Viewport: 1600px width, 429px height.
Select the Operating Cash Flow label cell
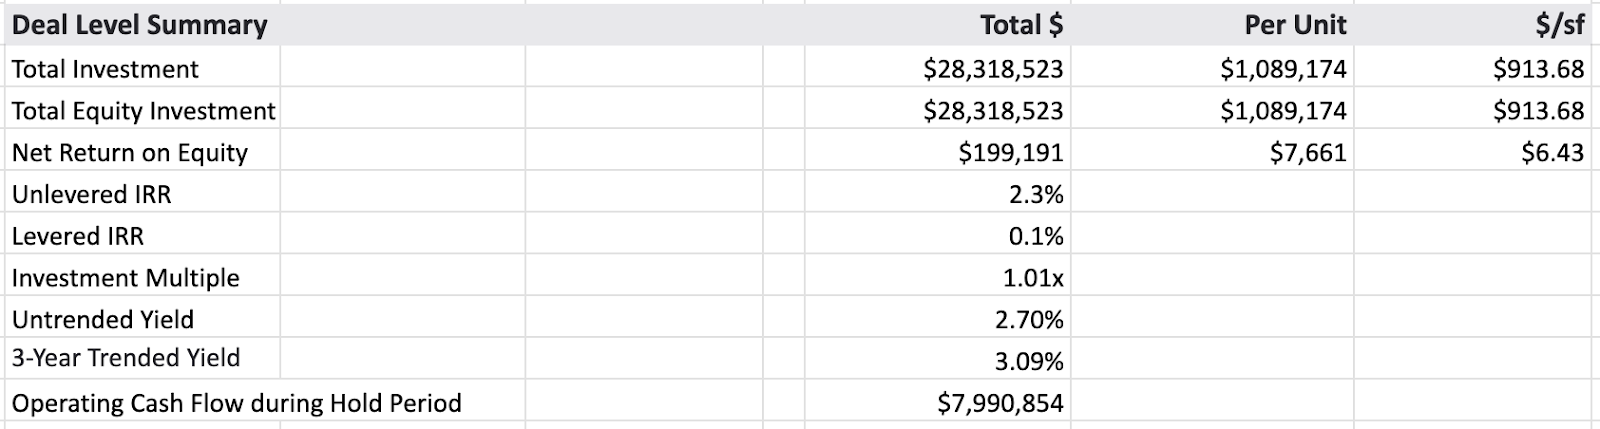[x=237, y=403]
